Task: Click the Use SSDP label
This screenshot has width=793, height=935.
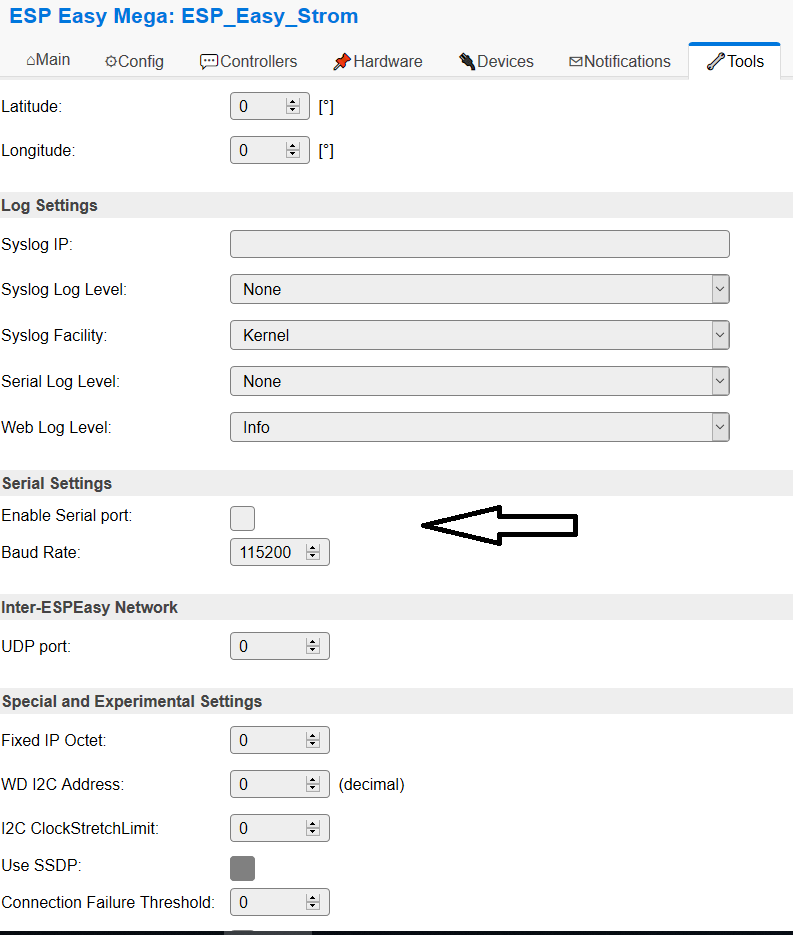Action: coord(41,865)
